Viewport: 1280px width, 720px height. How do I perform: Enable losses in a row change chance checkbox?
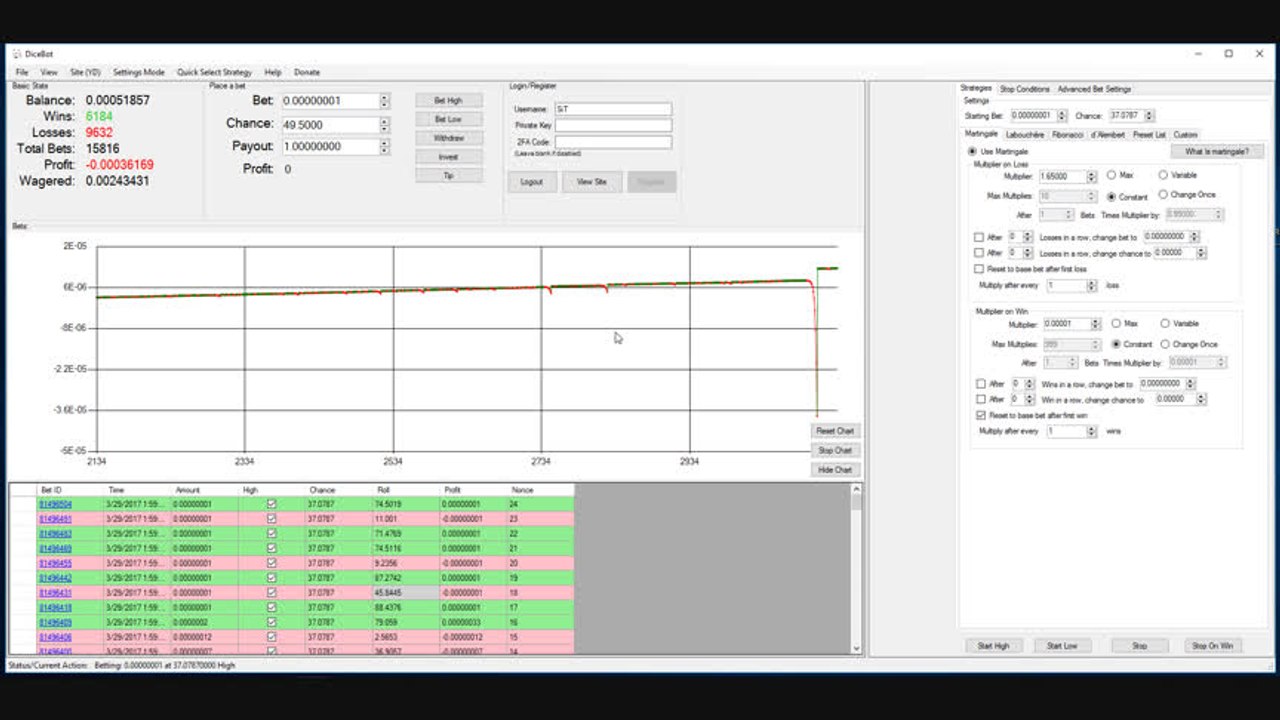979,253
